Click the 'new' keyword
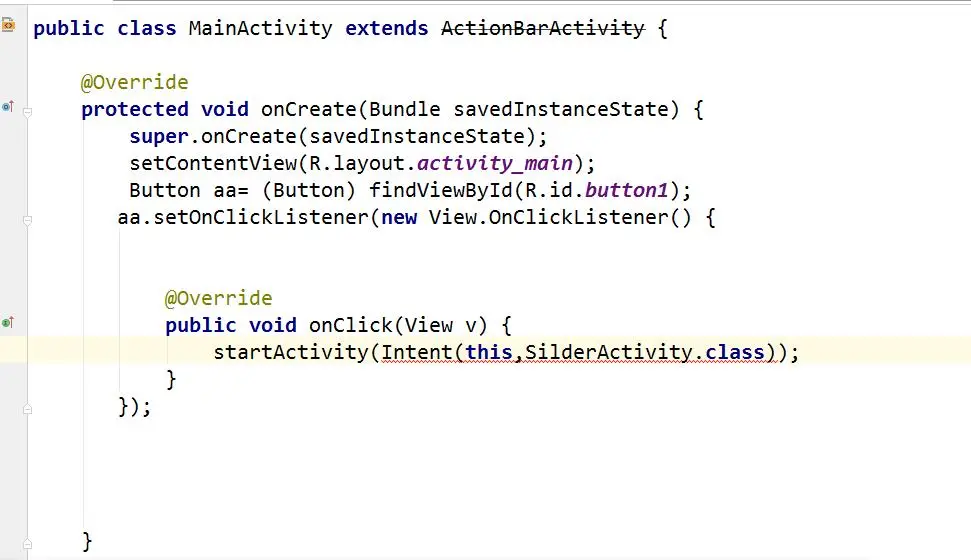 (x=399, y=218)
